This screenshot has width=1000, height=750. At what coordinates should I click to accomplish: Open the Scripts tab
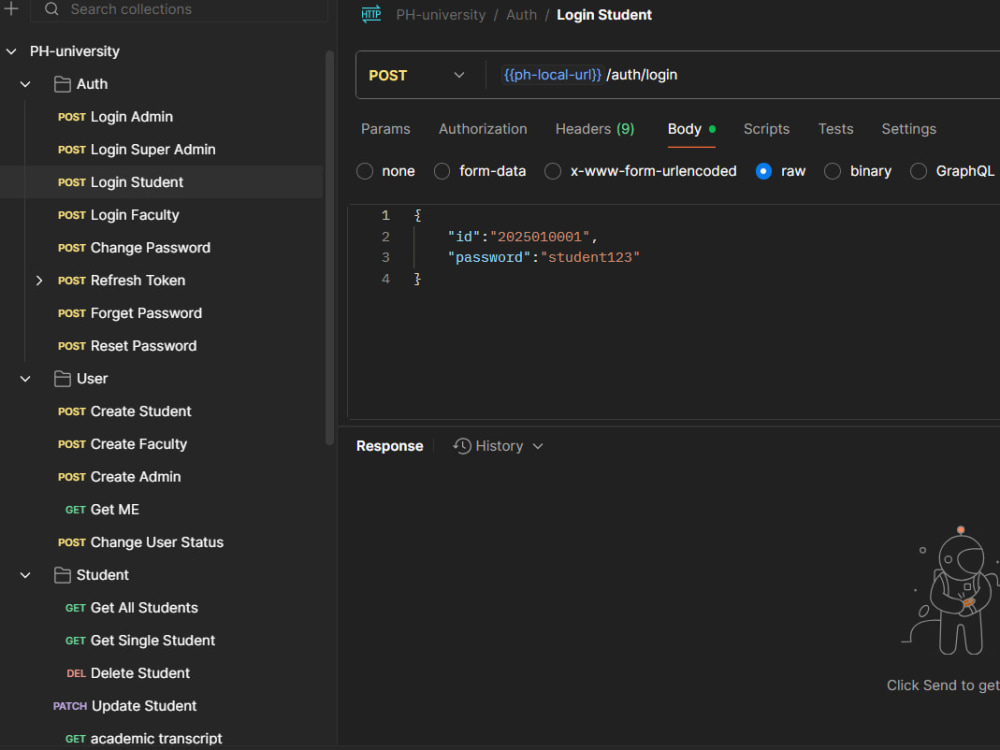coord(767,129)
